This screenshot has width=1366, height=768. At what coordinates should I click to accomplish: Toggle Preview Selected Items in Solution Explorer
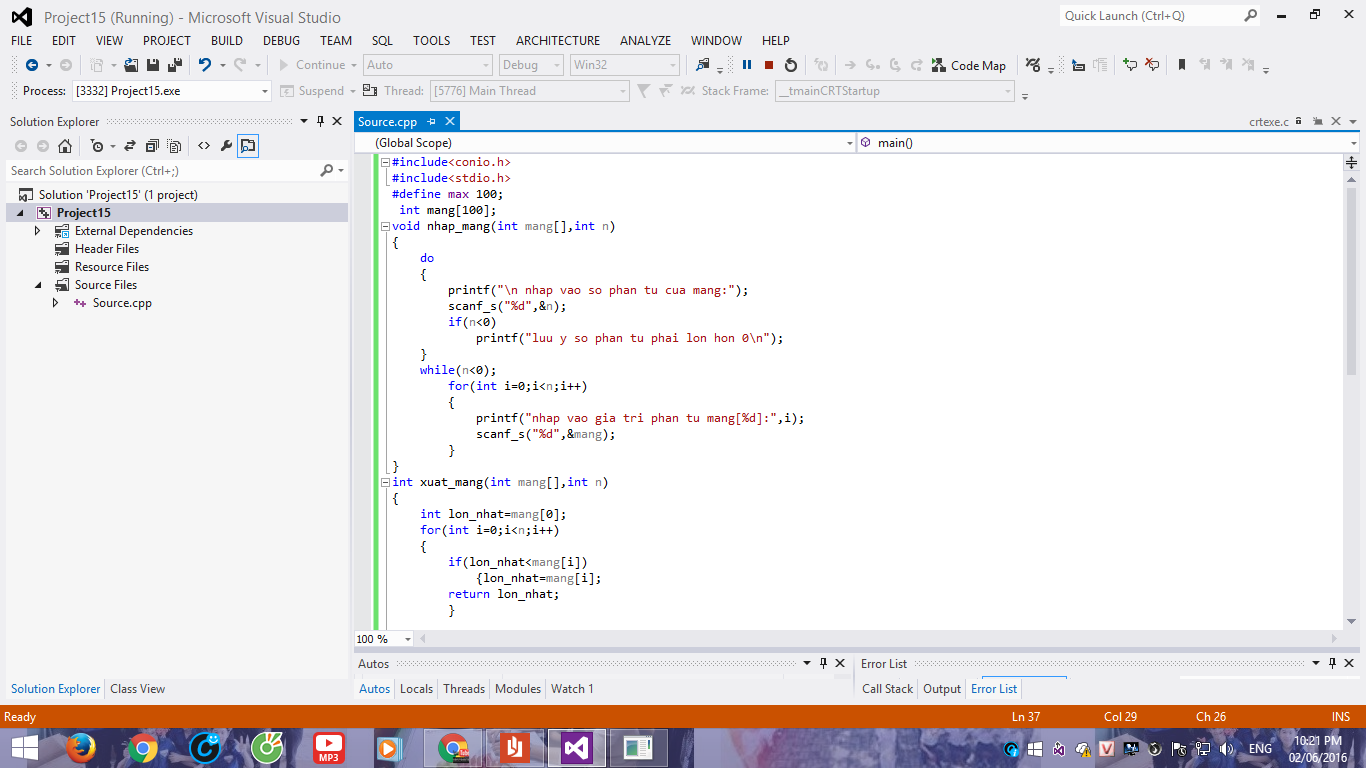(248, 146)
